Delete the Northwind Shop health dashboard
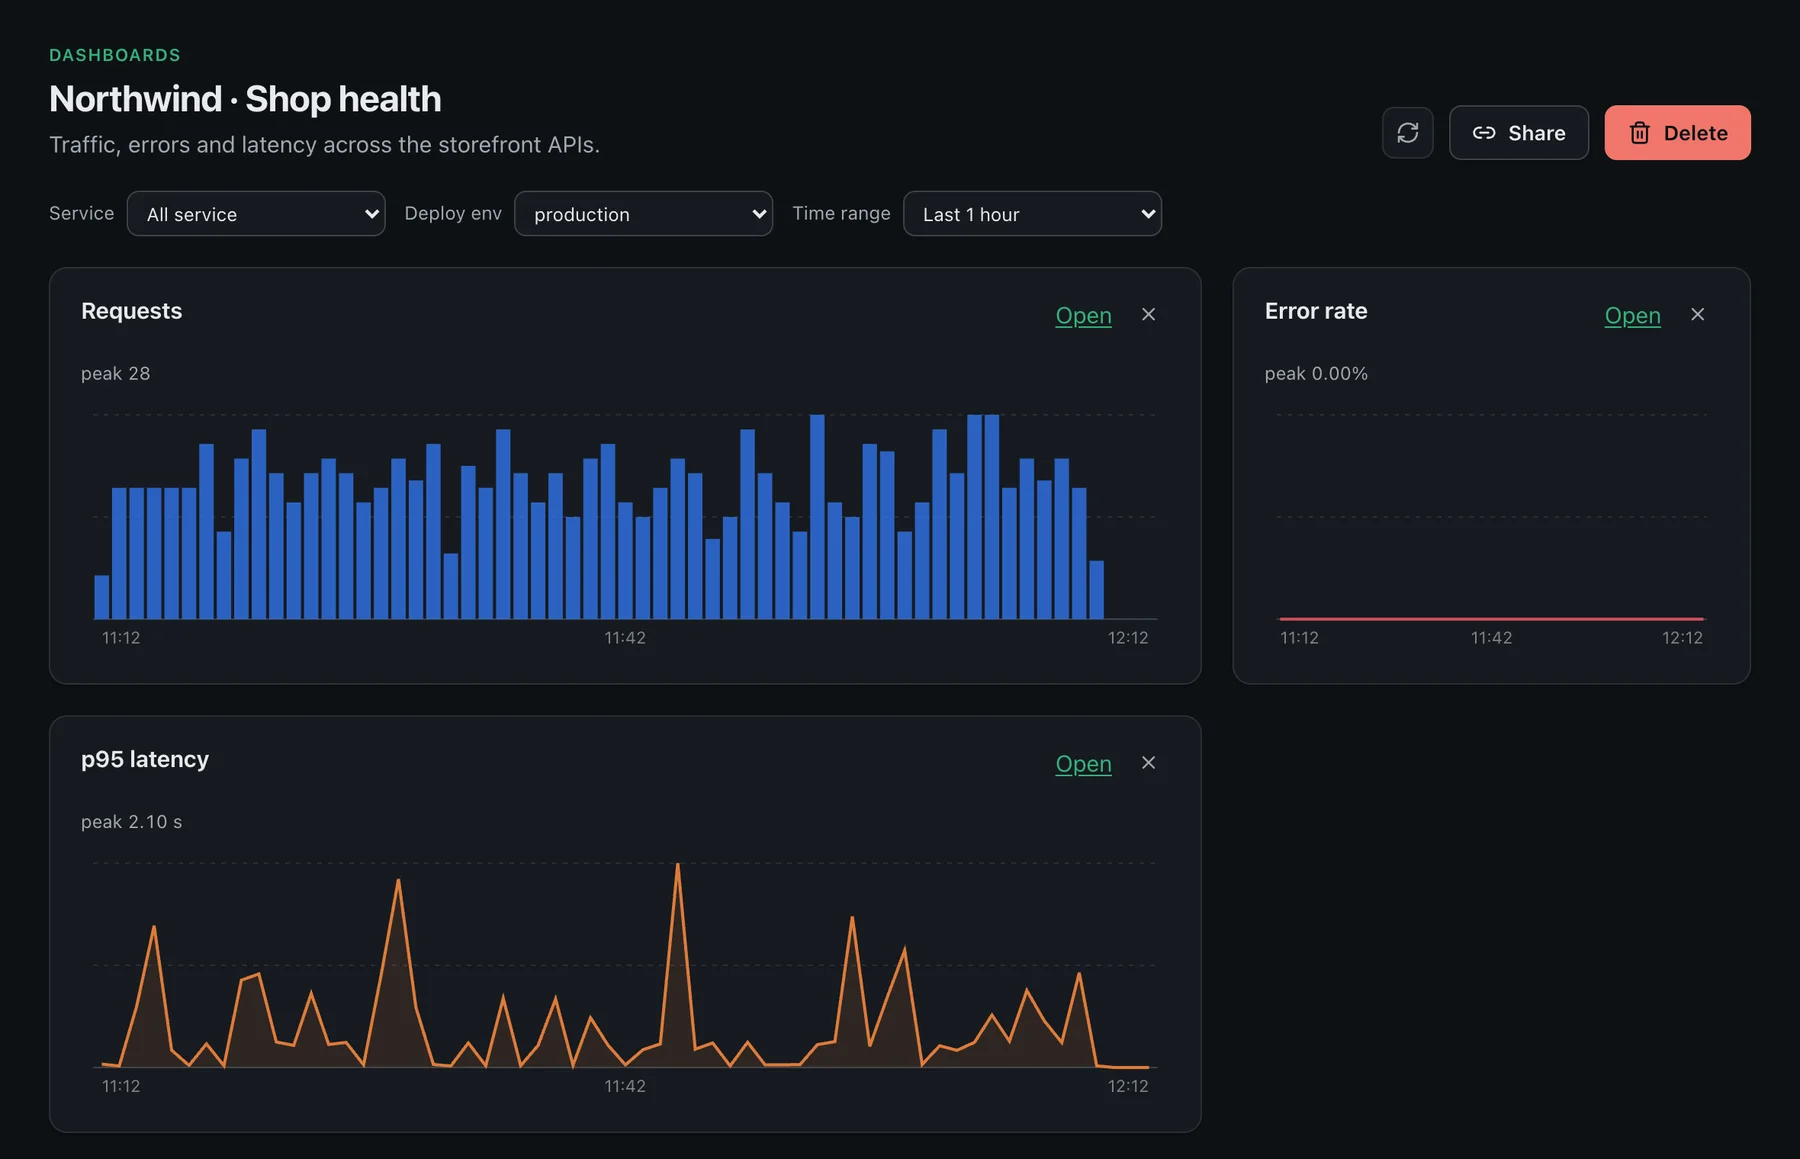1800x1159 pixels. pyautogui.click(x=1677, y=133)
